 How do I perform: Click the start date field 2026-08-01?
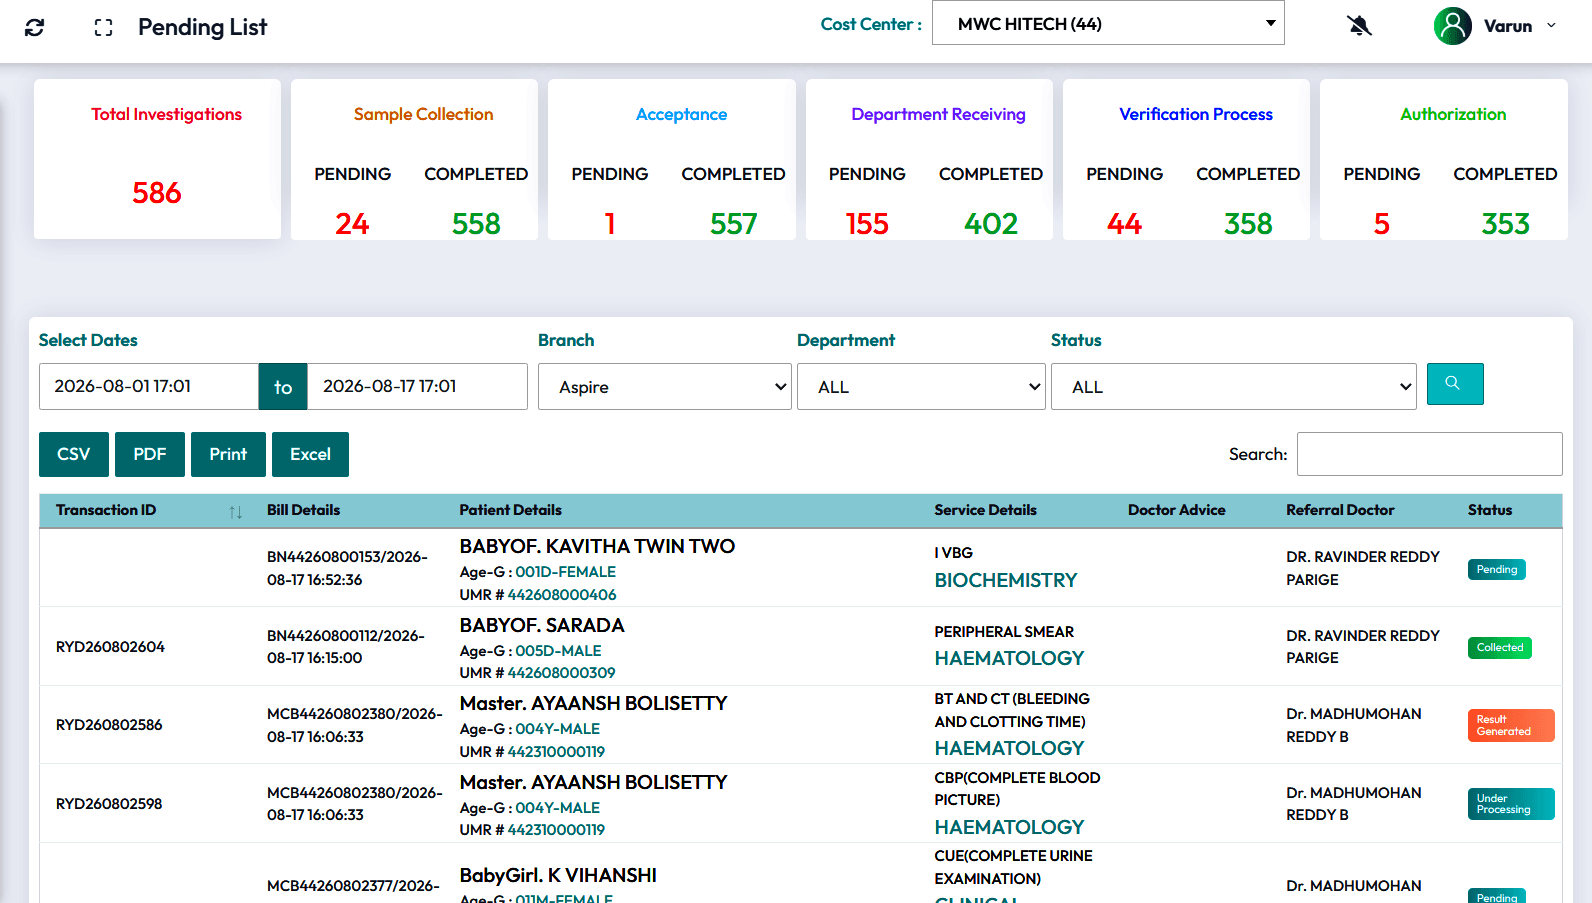coord(149,386)
